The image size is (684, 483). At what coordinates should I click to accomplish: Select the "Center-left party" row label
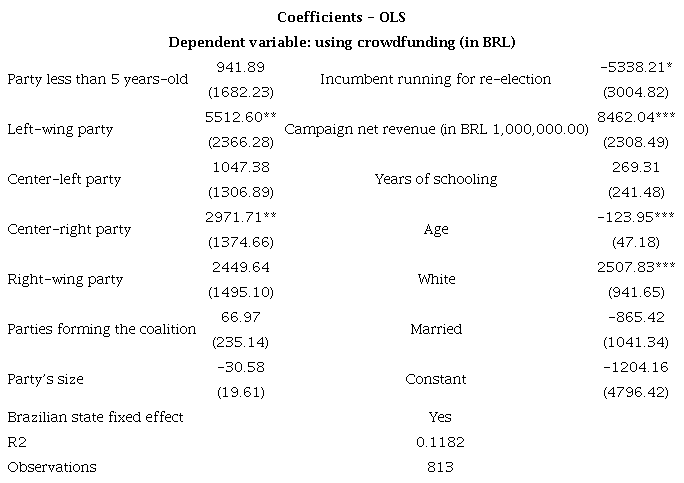point(64,179)
